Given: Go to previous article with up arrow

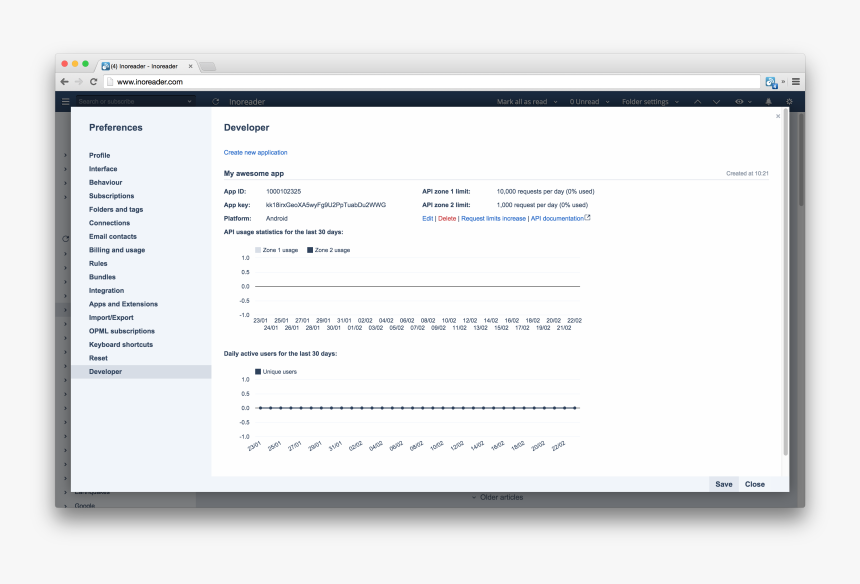Looking at the screenshot, I should click(x=697, y=101).
